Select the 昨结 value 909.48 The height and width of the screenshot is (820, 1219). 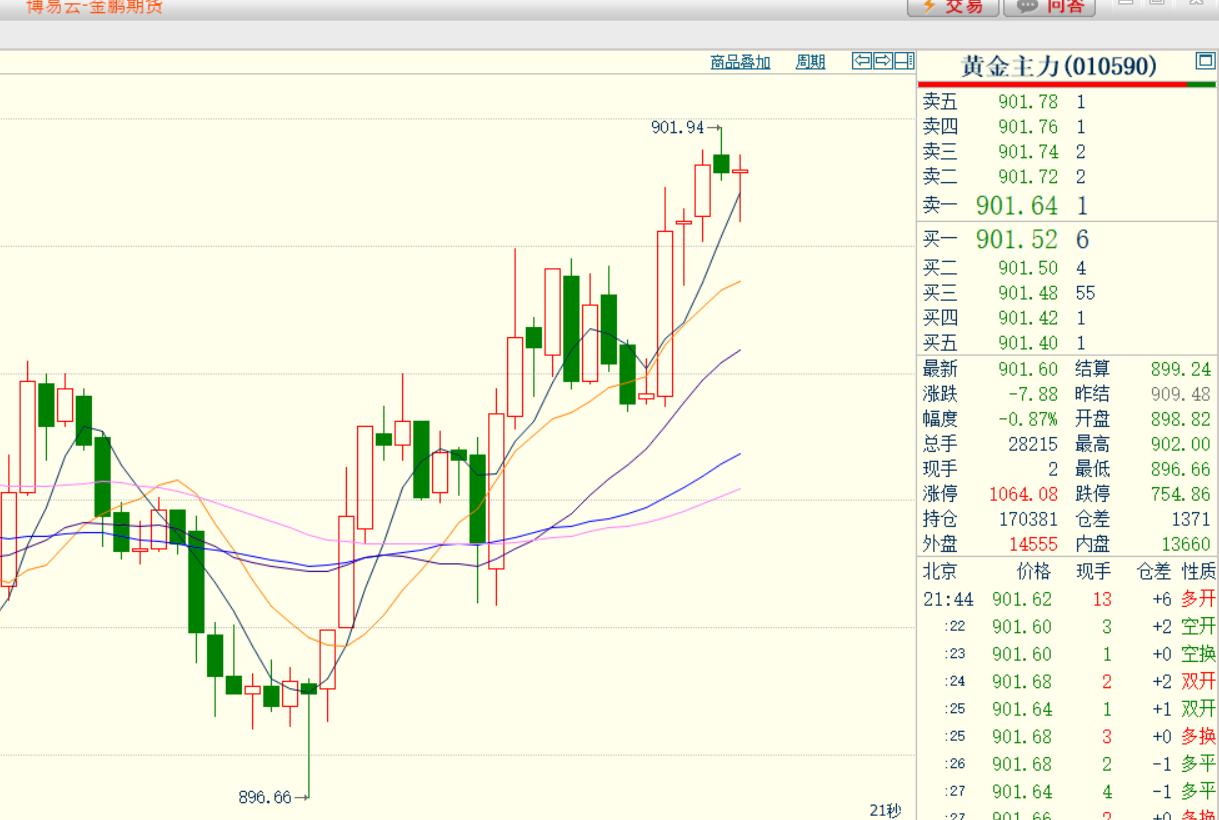point(1180,395)
